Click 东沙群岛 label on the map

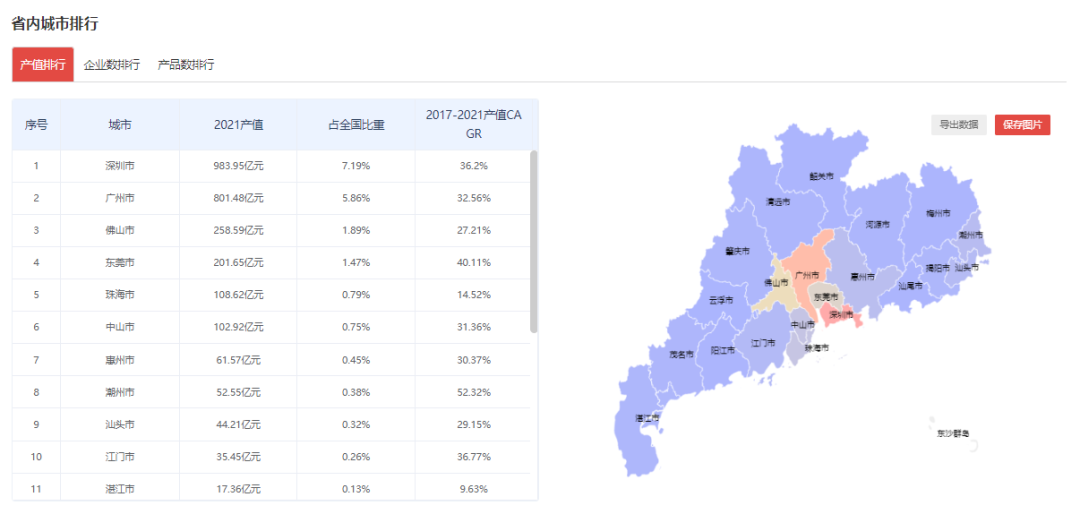(952, 433)
